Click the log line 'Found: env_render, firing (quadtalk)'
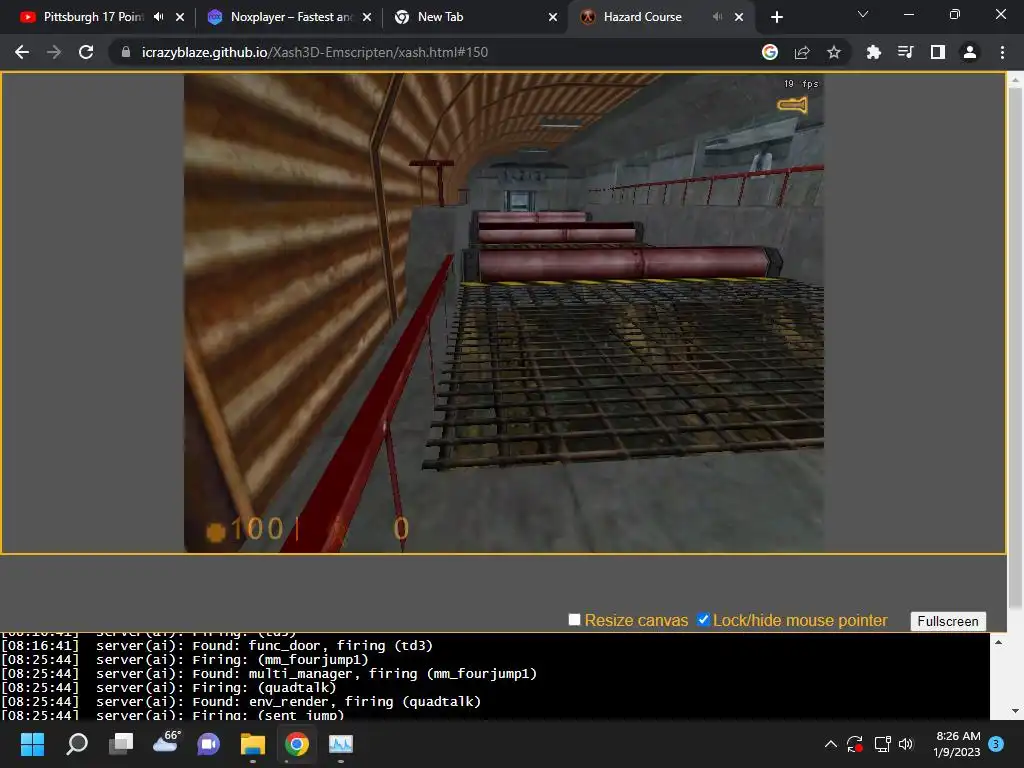The width and height of the screenshot is (1024, 768). click(x=336, y=702)
